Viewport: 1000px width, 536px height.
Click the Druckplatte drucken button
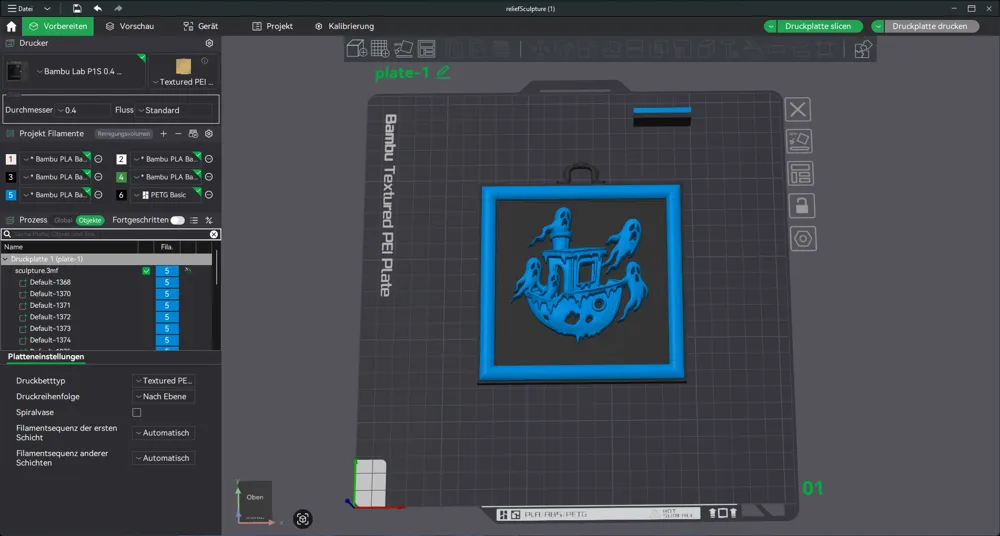click(931, 26)
